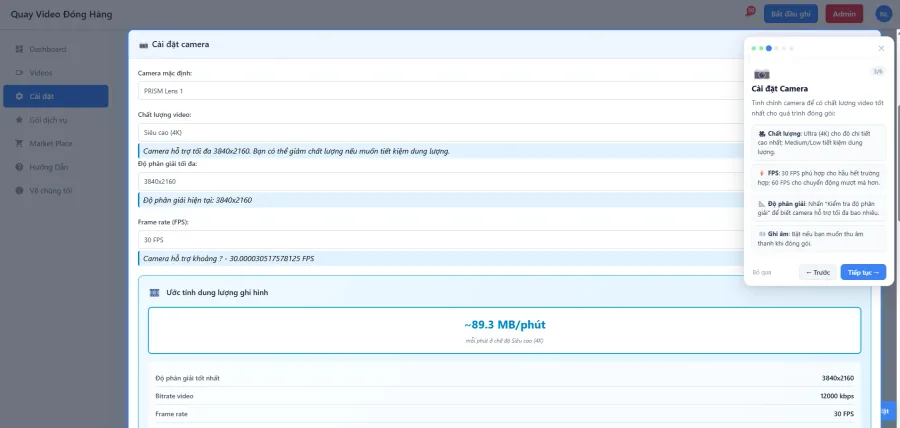
Task: Click the Ghi âm icon in popup
Action: pyautogui.click(x=762, y=234)
